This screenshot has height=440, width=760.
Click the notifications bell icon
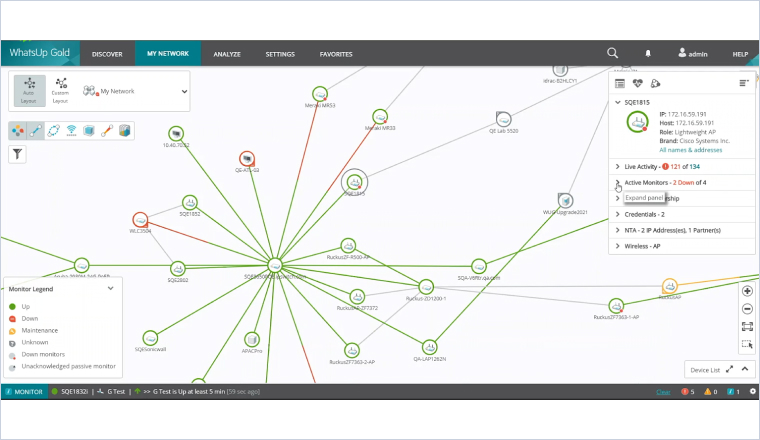[x=648, y=53]
